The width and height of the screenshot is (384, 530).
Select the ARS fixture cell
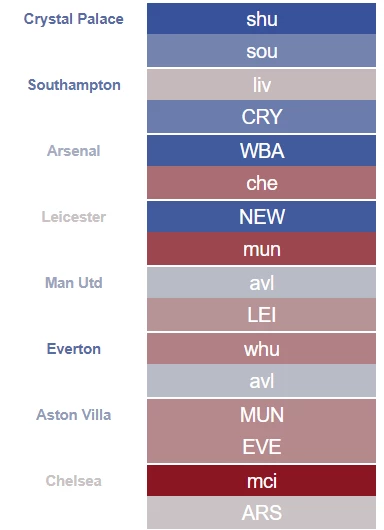tap(261, 512)
